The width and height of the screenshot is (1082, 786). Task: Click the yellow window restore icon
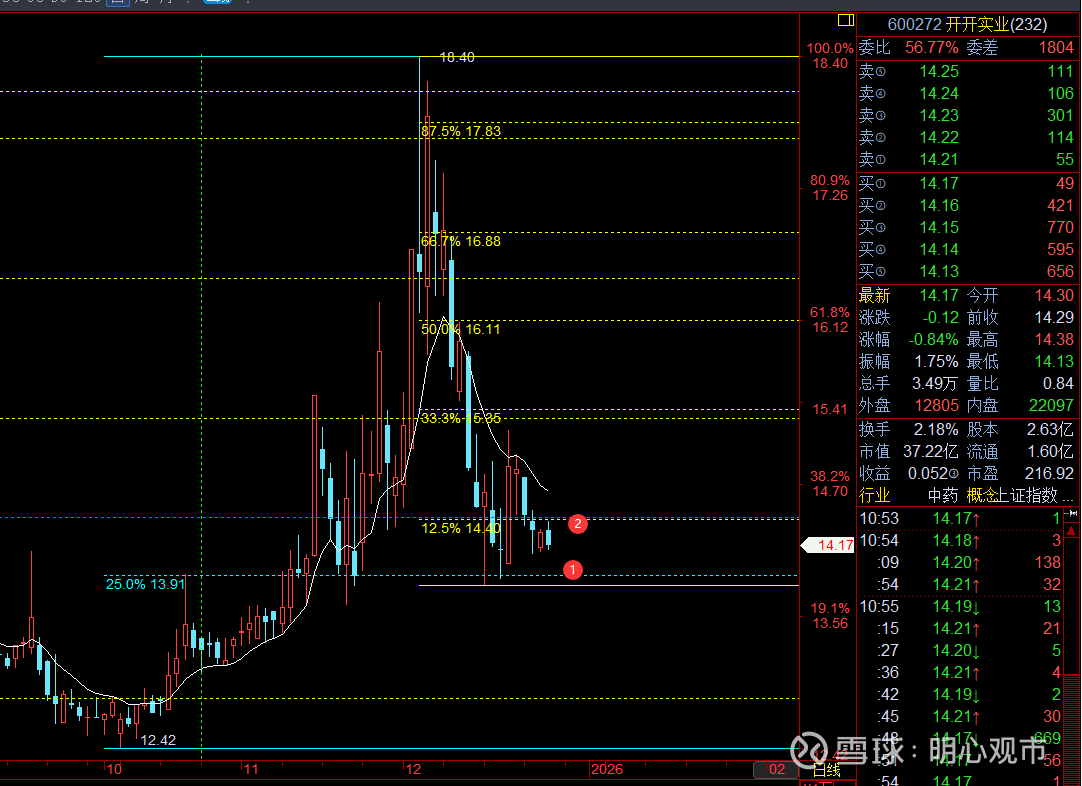(x=845, y=20)
